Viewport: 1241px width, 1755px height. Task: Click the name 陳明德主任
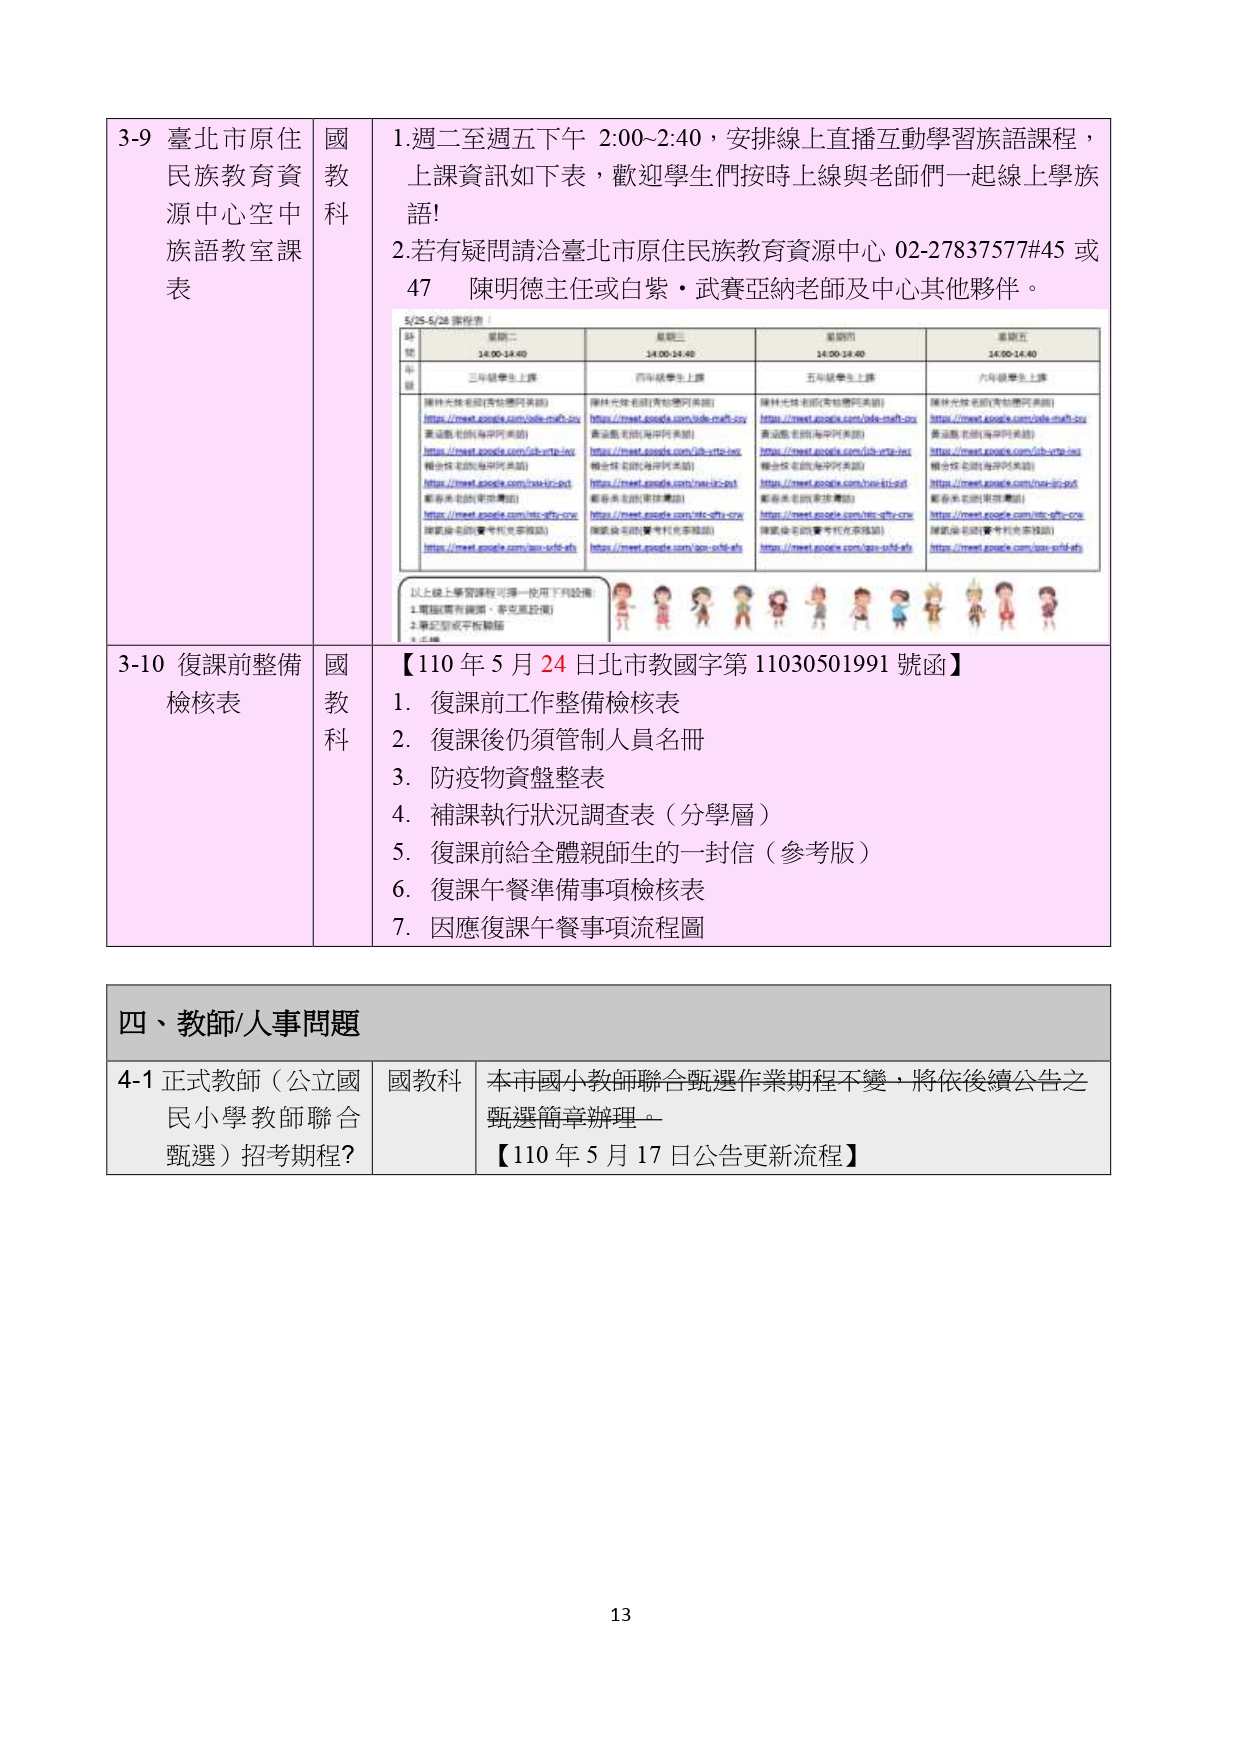531,289
